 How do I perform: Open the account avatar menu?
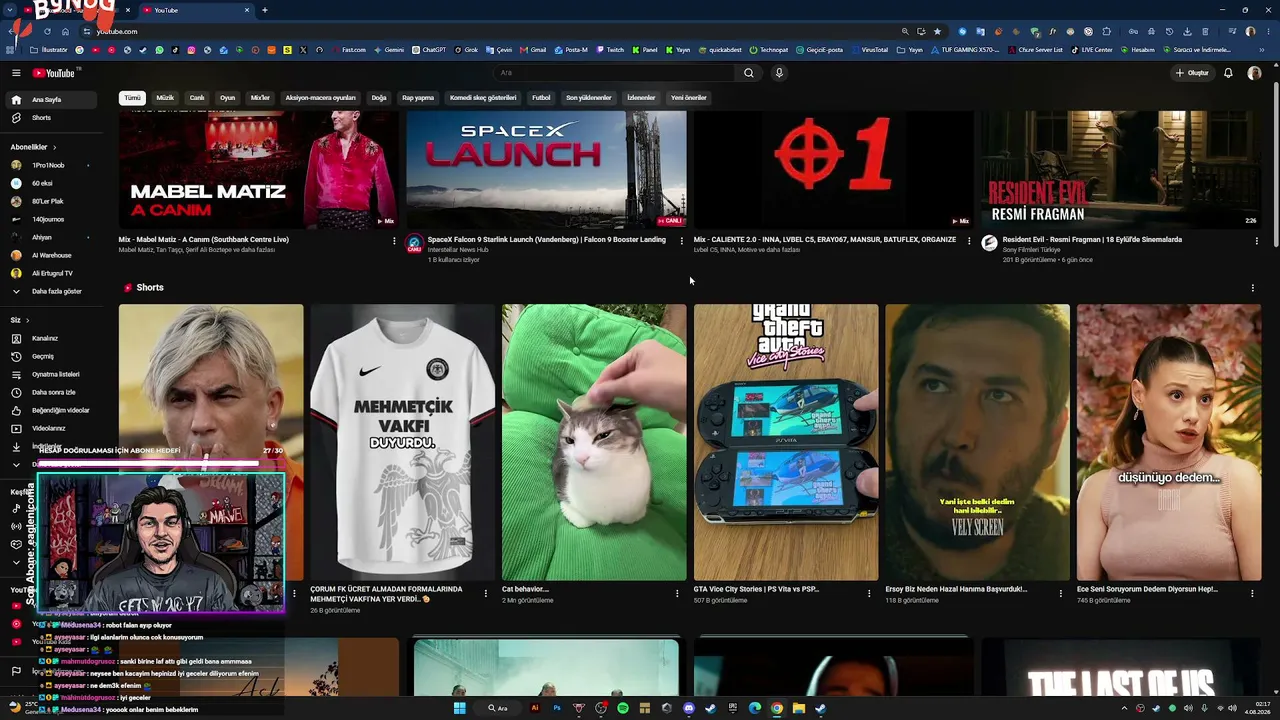(x=1254, y=73)
